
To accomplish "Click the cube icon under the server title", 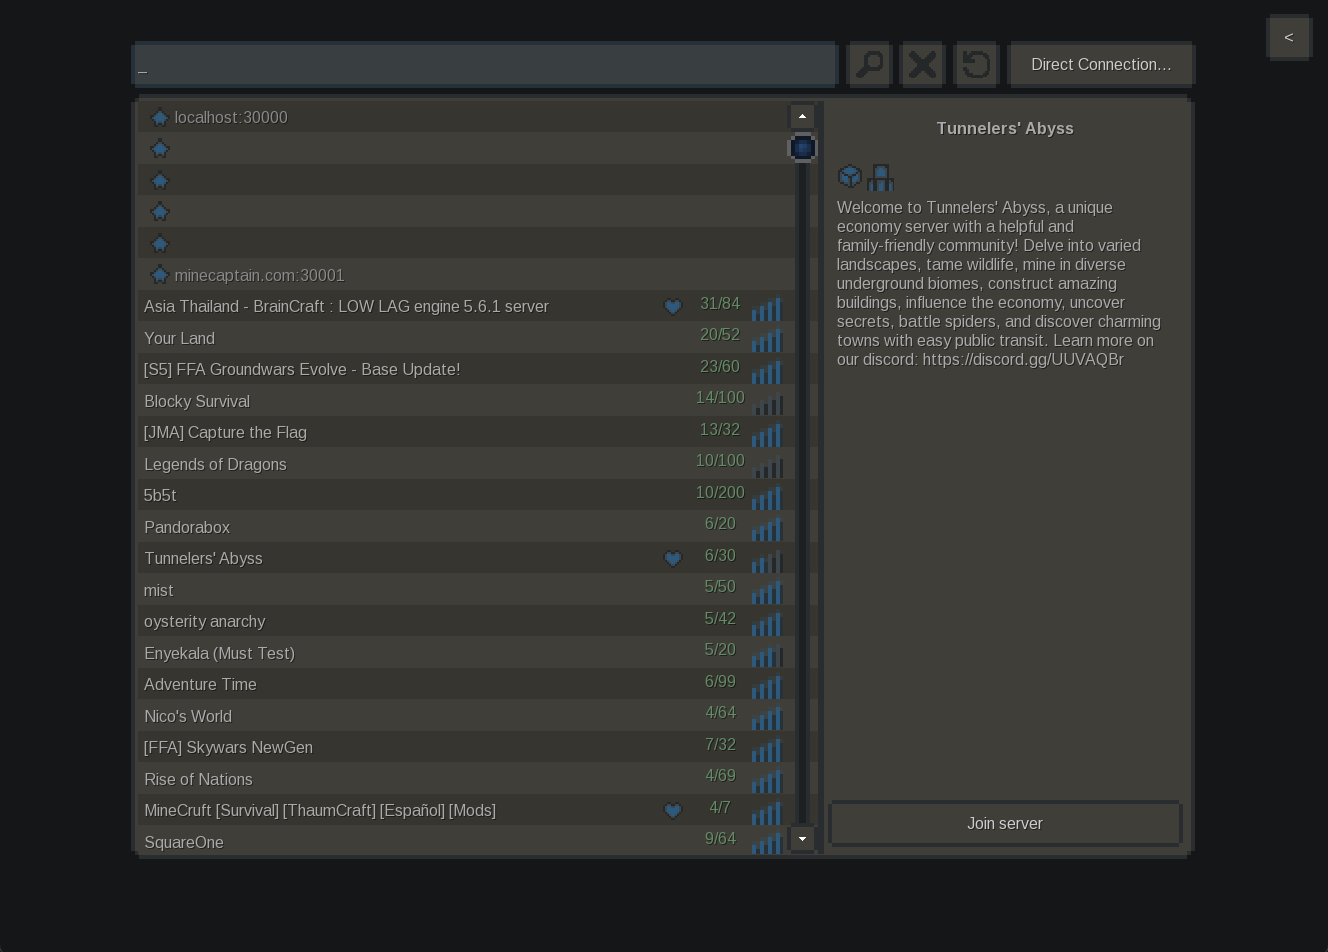I will pos(850,177).
